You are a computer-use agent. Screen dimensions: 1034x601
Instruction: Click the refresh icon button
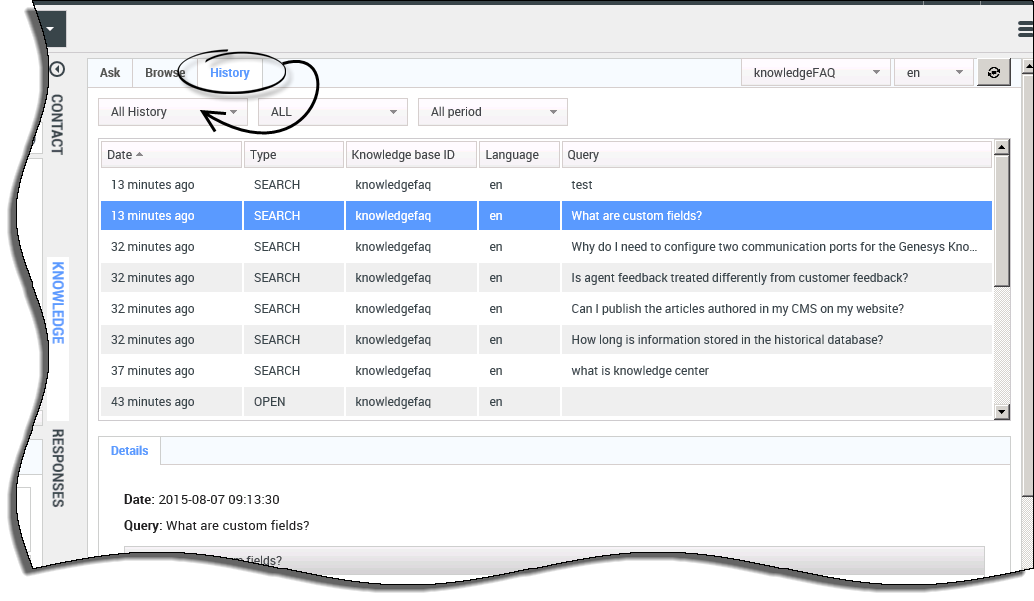pyautogui.click(x=993, y=73)
